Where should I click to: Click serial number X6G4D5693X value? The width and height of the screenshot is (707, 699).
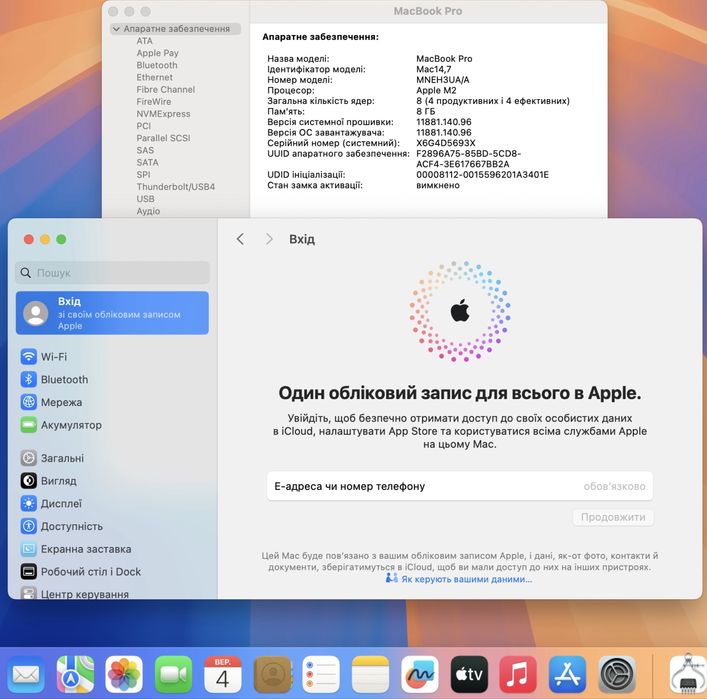445,143
